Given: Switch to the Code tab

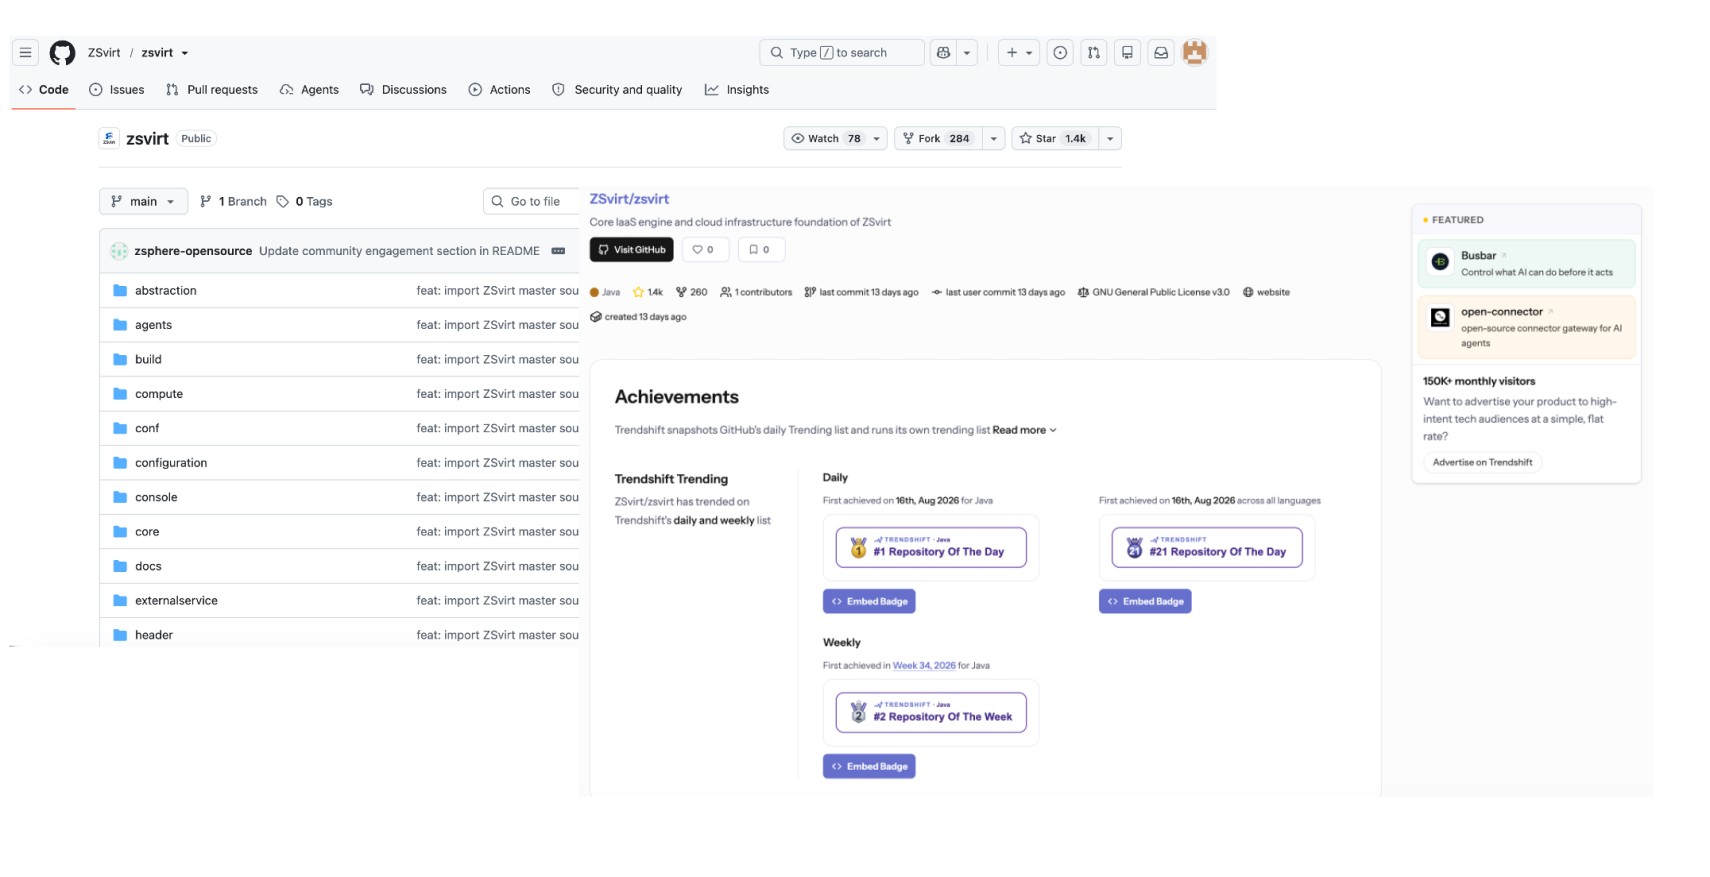Looking at the screenshot, I should coord(44,90).
